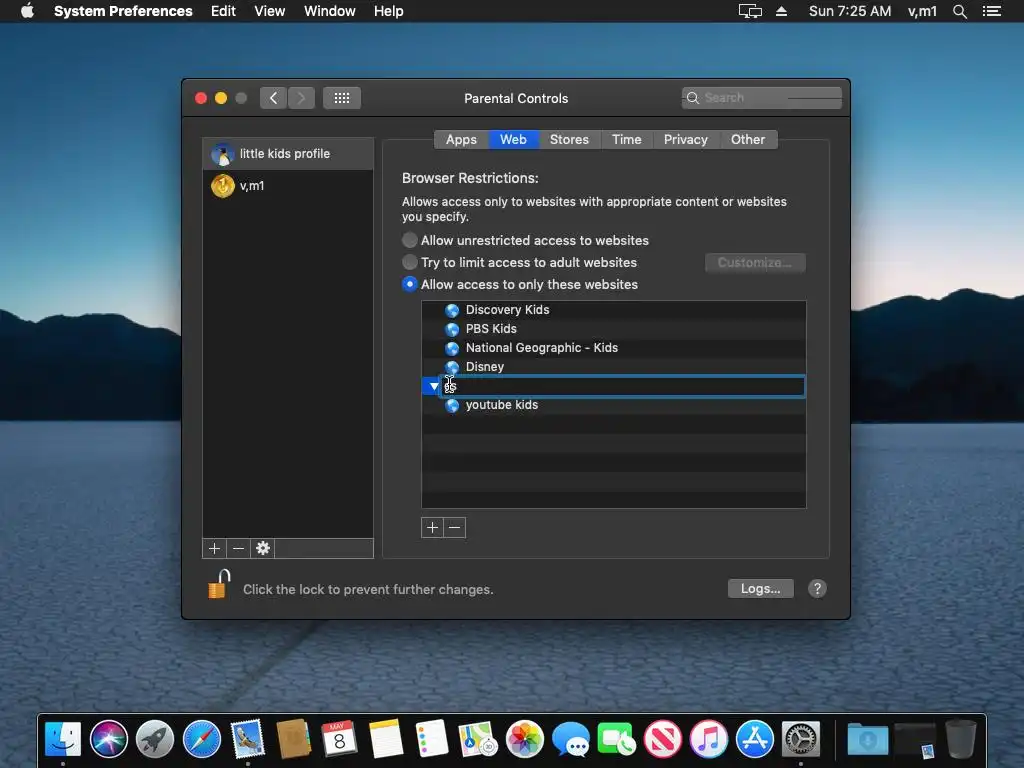Switch to the Privacy tab
The height and width of the screenshot is (768, 1024).
(686, 139)
